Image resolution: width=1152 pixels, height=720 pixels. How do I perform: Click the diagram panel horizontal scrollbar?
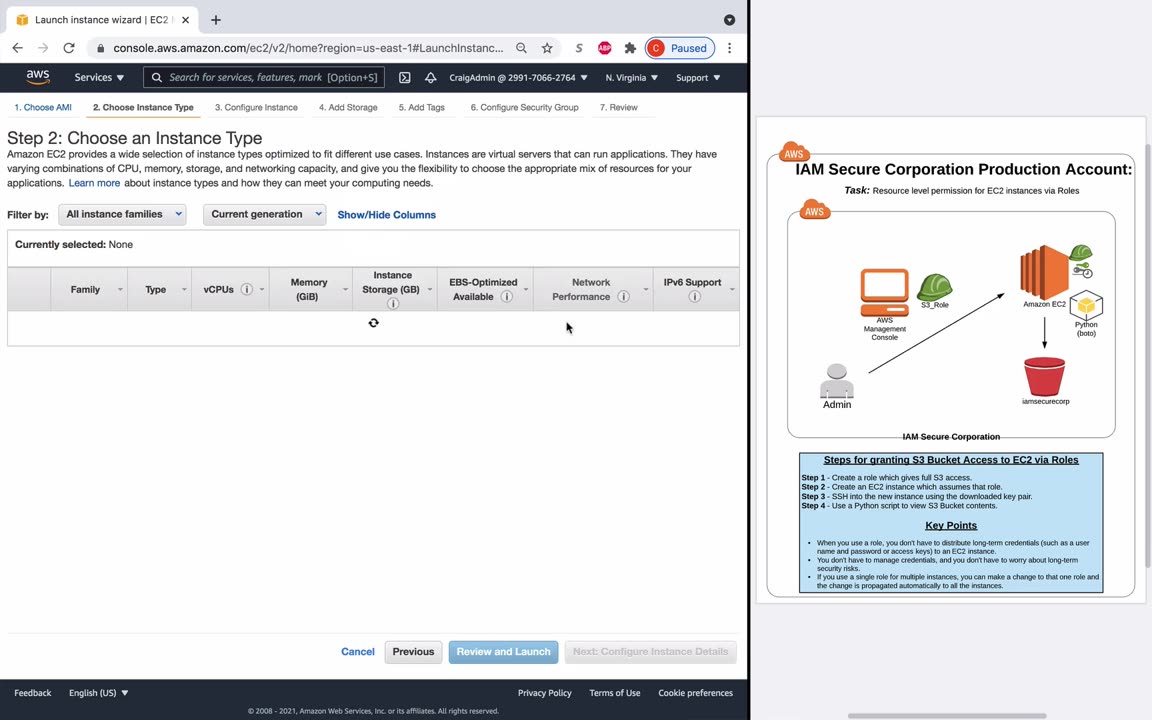pyautogui.click(x=947, y=716)
